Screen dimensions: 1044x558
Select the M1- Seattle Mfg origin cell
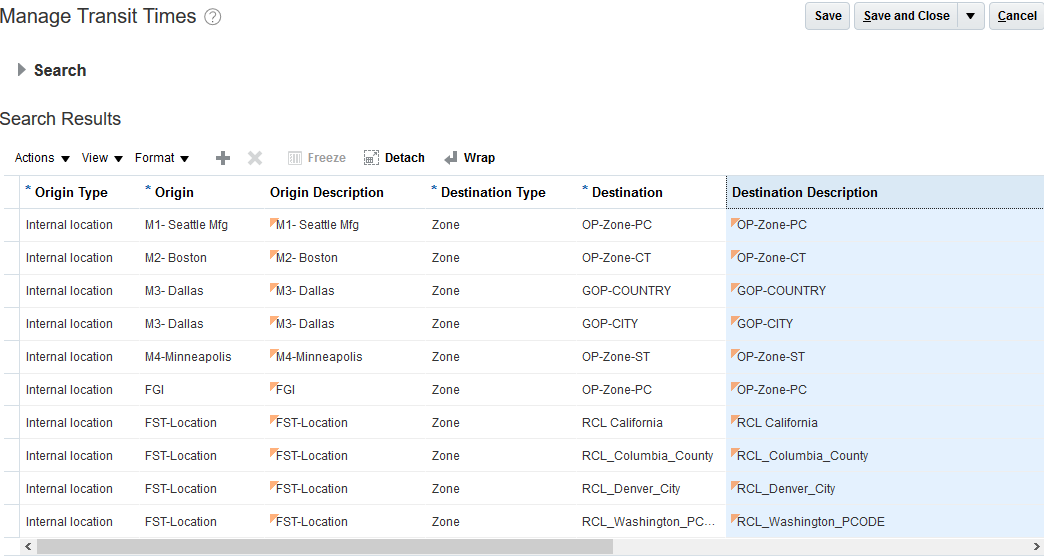186,225
